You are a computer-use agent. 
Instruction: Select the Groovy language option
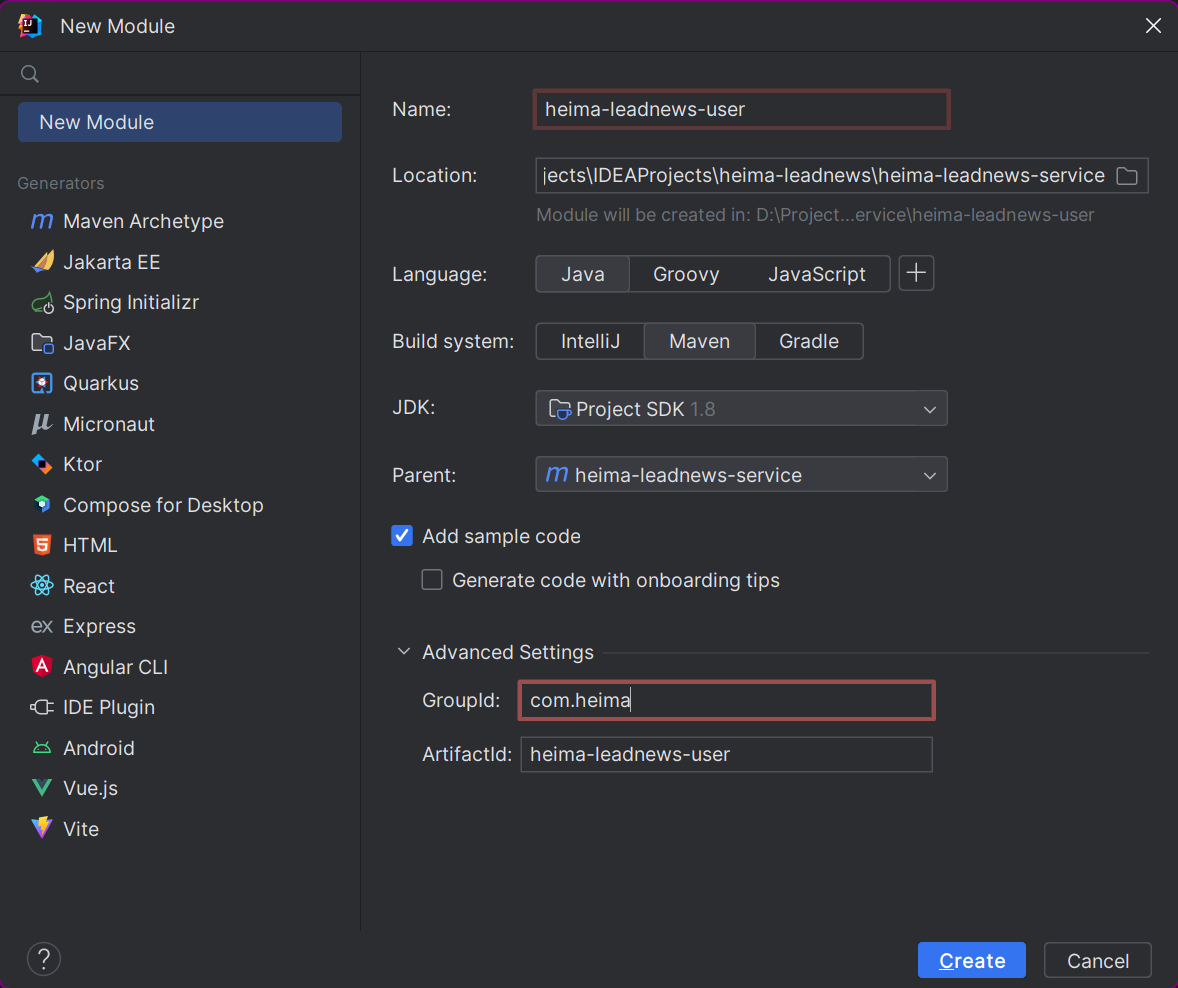click(686, 274)
